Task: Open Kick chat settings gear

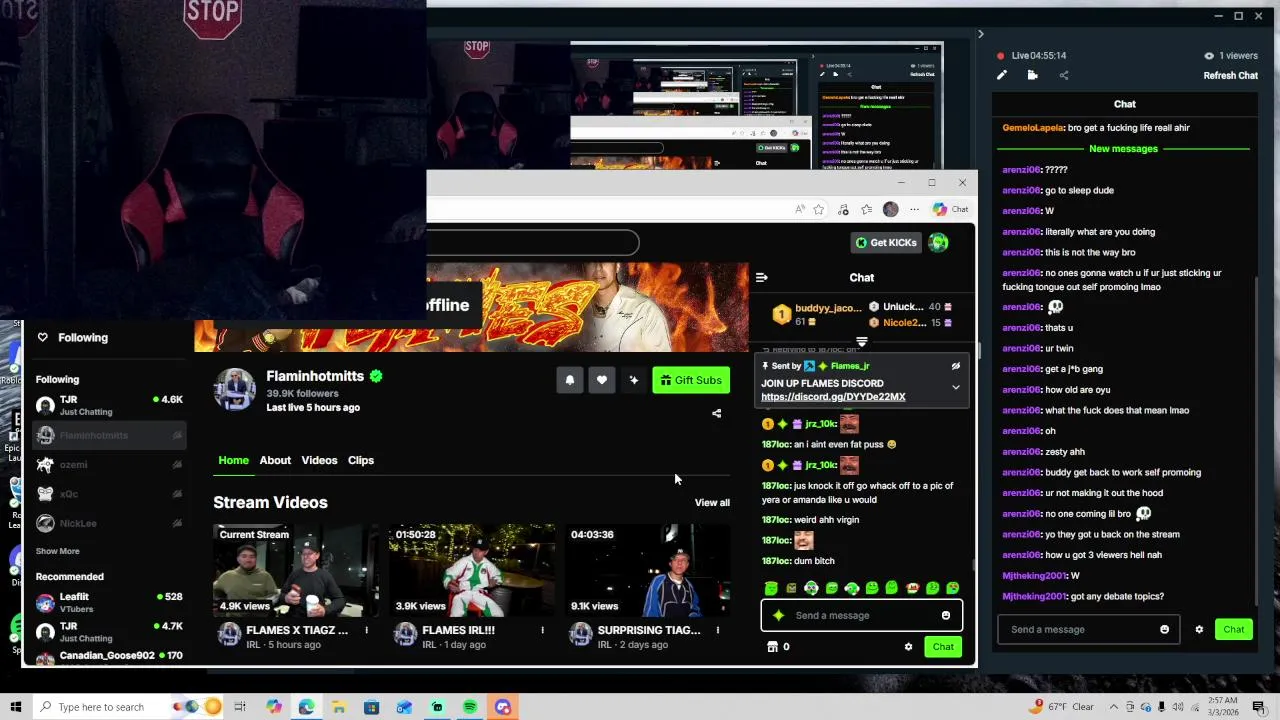Action: click(908, 647)
